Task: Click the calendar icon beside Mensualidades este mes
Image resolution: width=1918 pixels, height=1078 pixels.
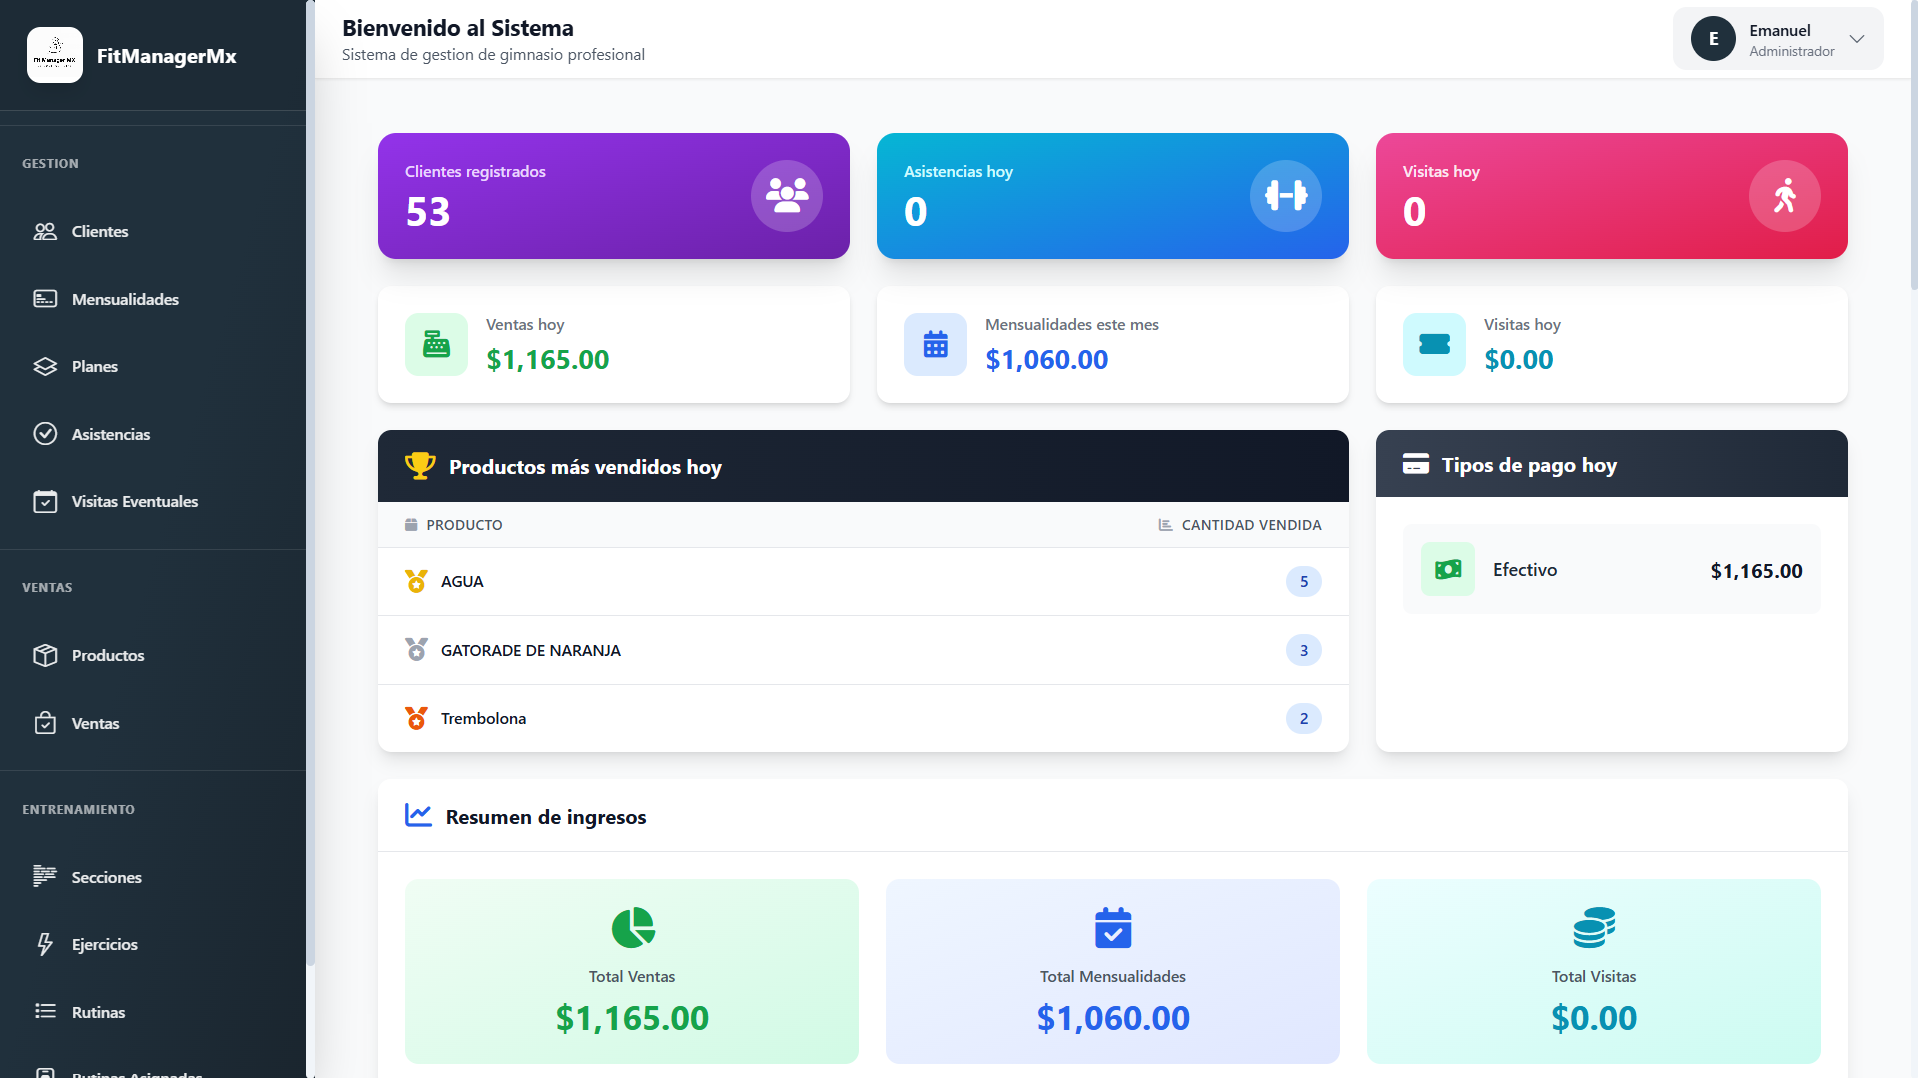Action: pos(935,345)
